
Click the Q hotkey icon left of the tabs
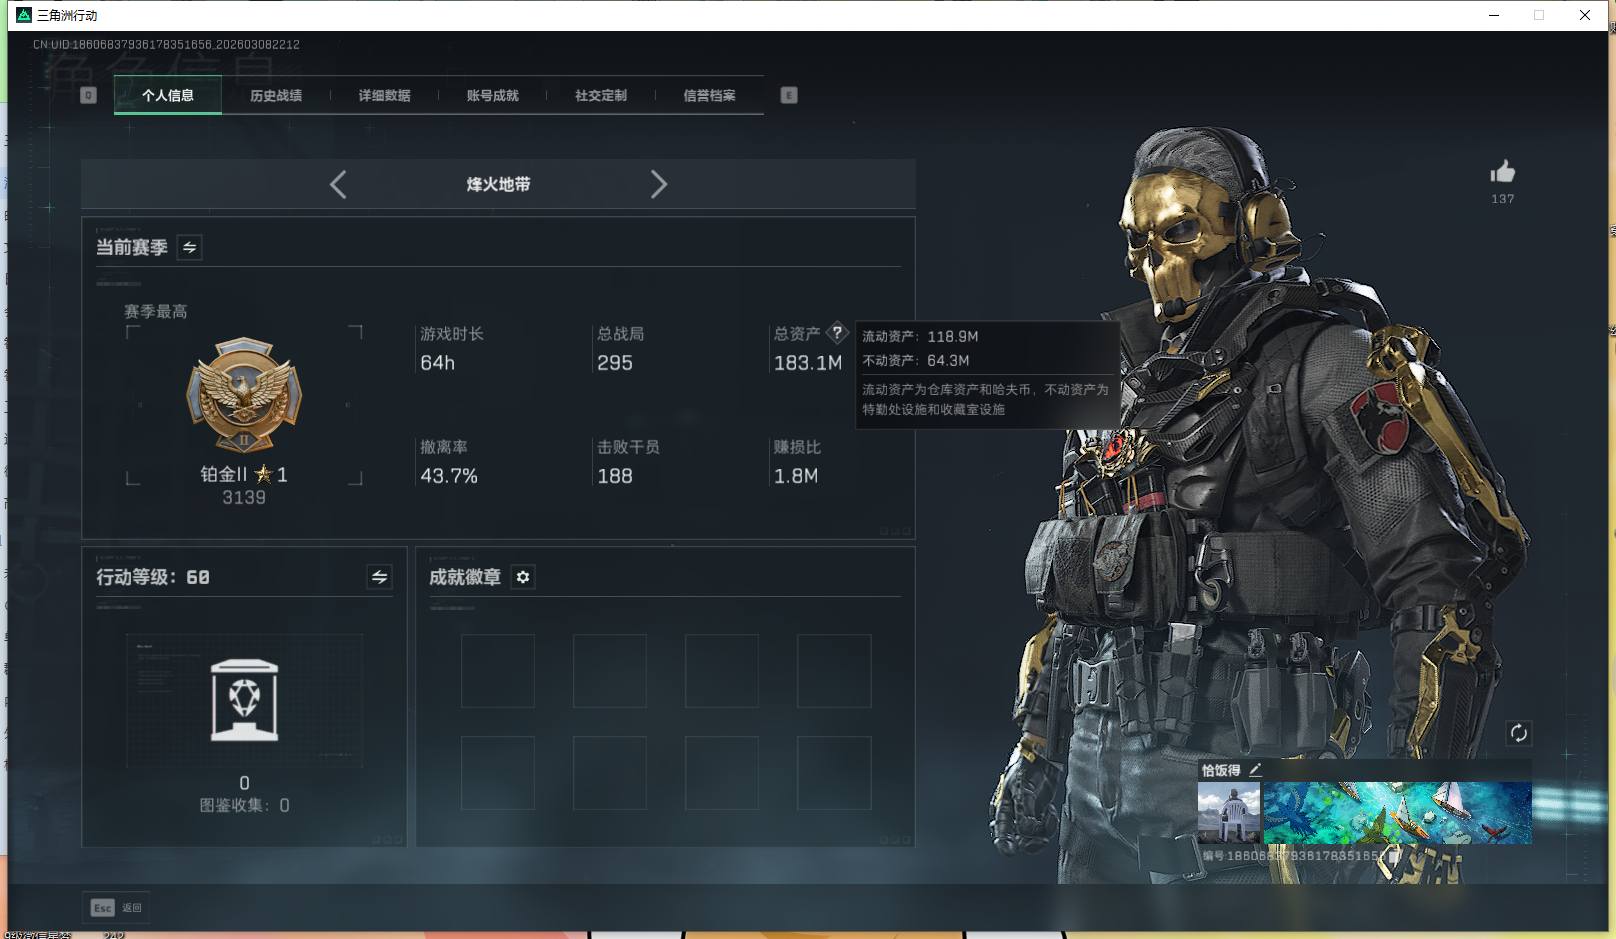[x=88, y=95]
